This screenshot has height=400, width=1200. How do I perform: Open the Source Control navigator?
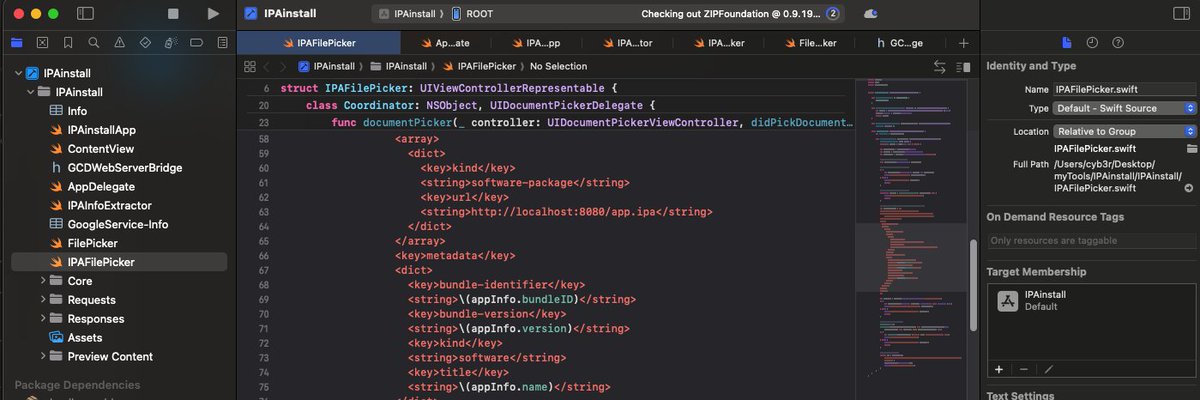pyautogui.click(x=42, y=43)
